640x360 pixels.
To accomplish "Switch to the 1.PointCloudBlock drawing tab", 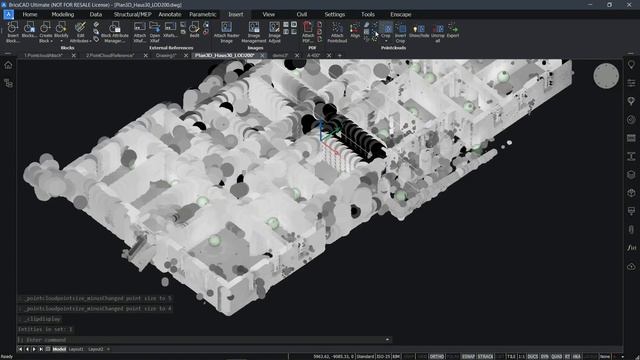I will (43, 55).
